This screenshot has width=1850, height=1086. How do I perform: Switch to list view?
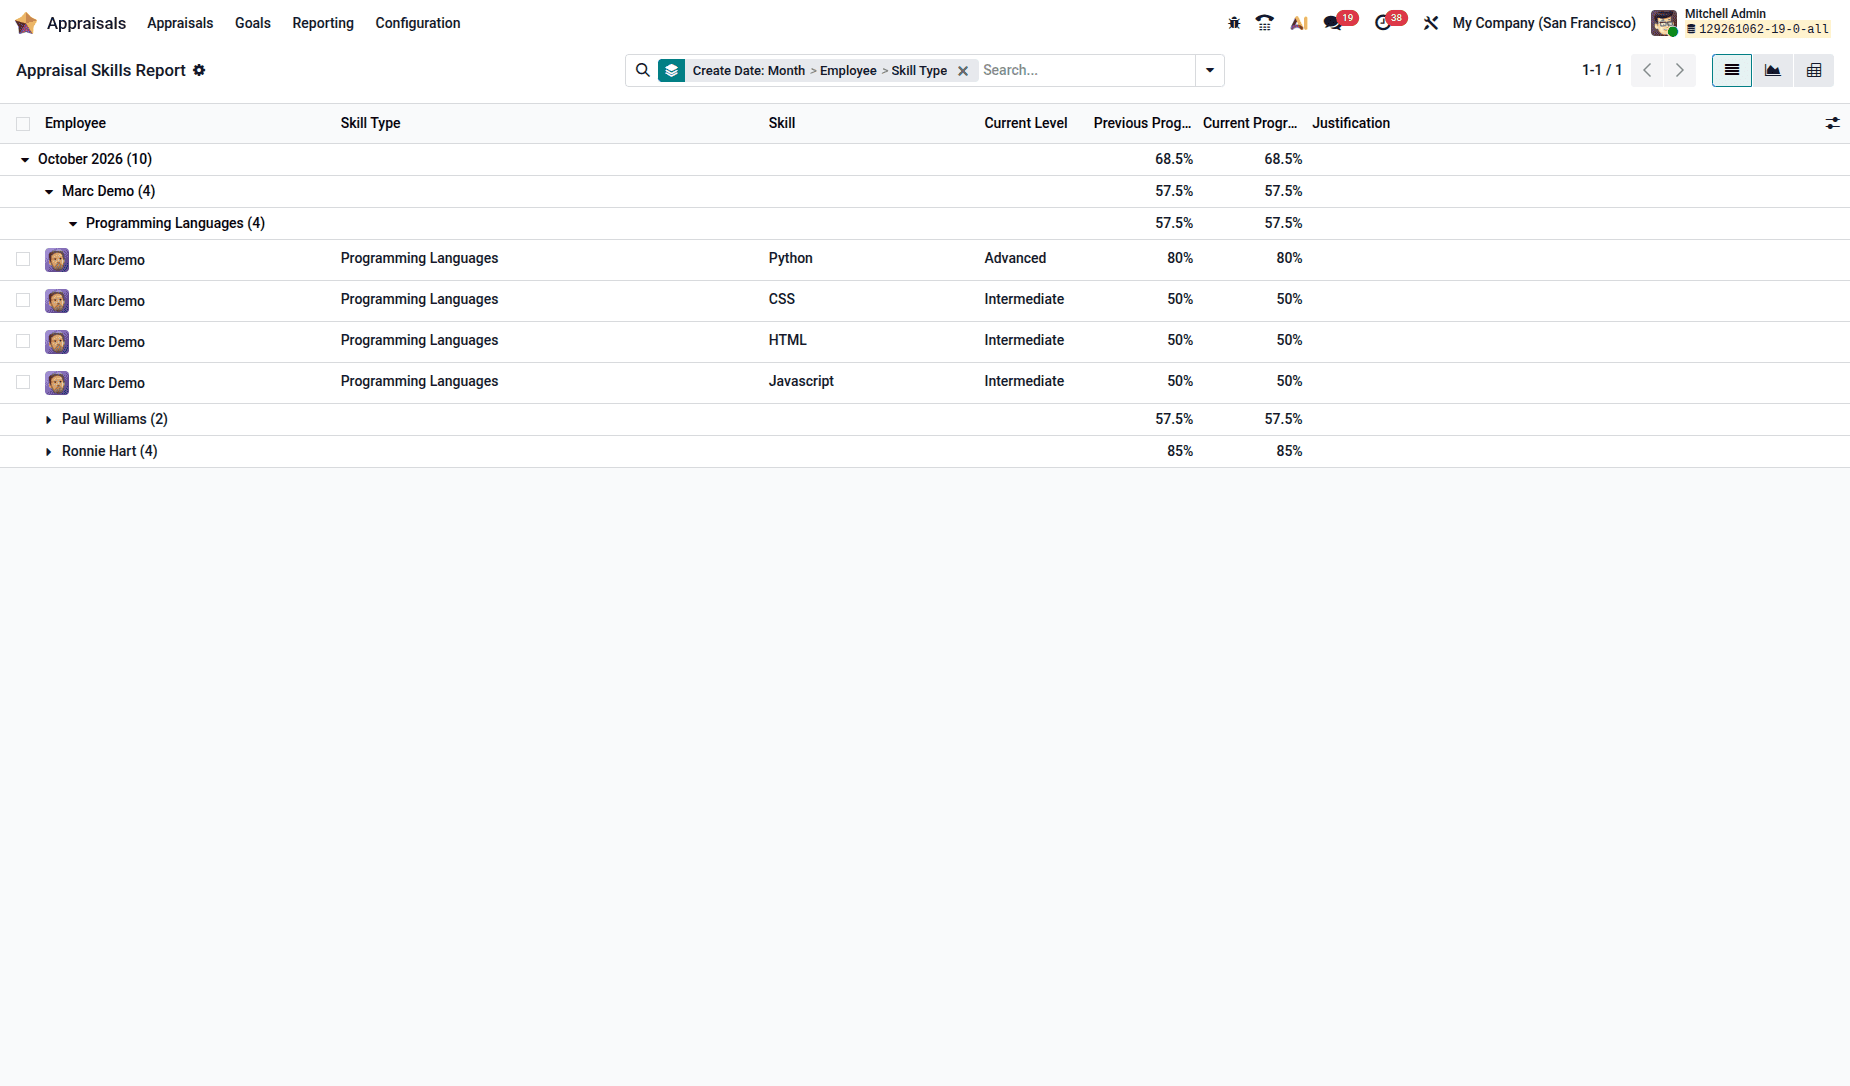coord(1732,70)
